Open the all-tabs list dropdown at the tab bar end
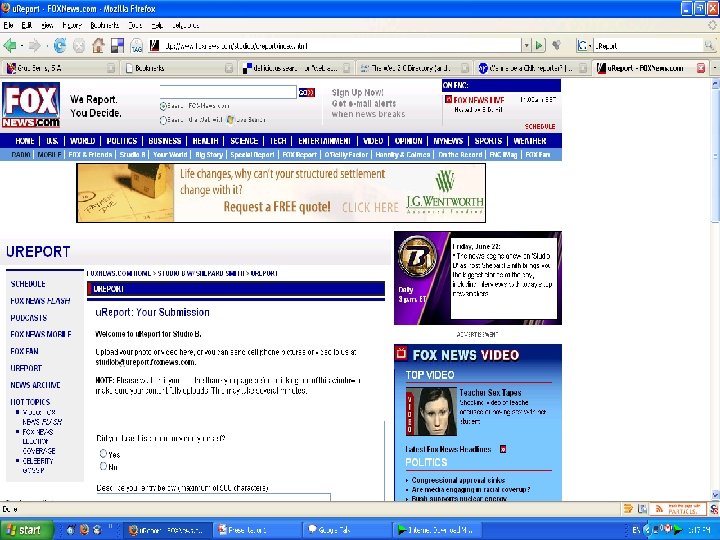 coord(714,68)
